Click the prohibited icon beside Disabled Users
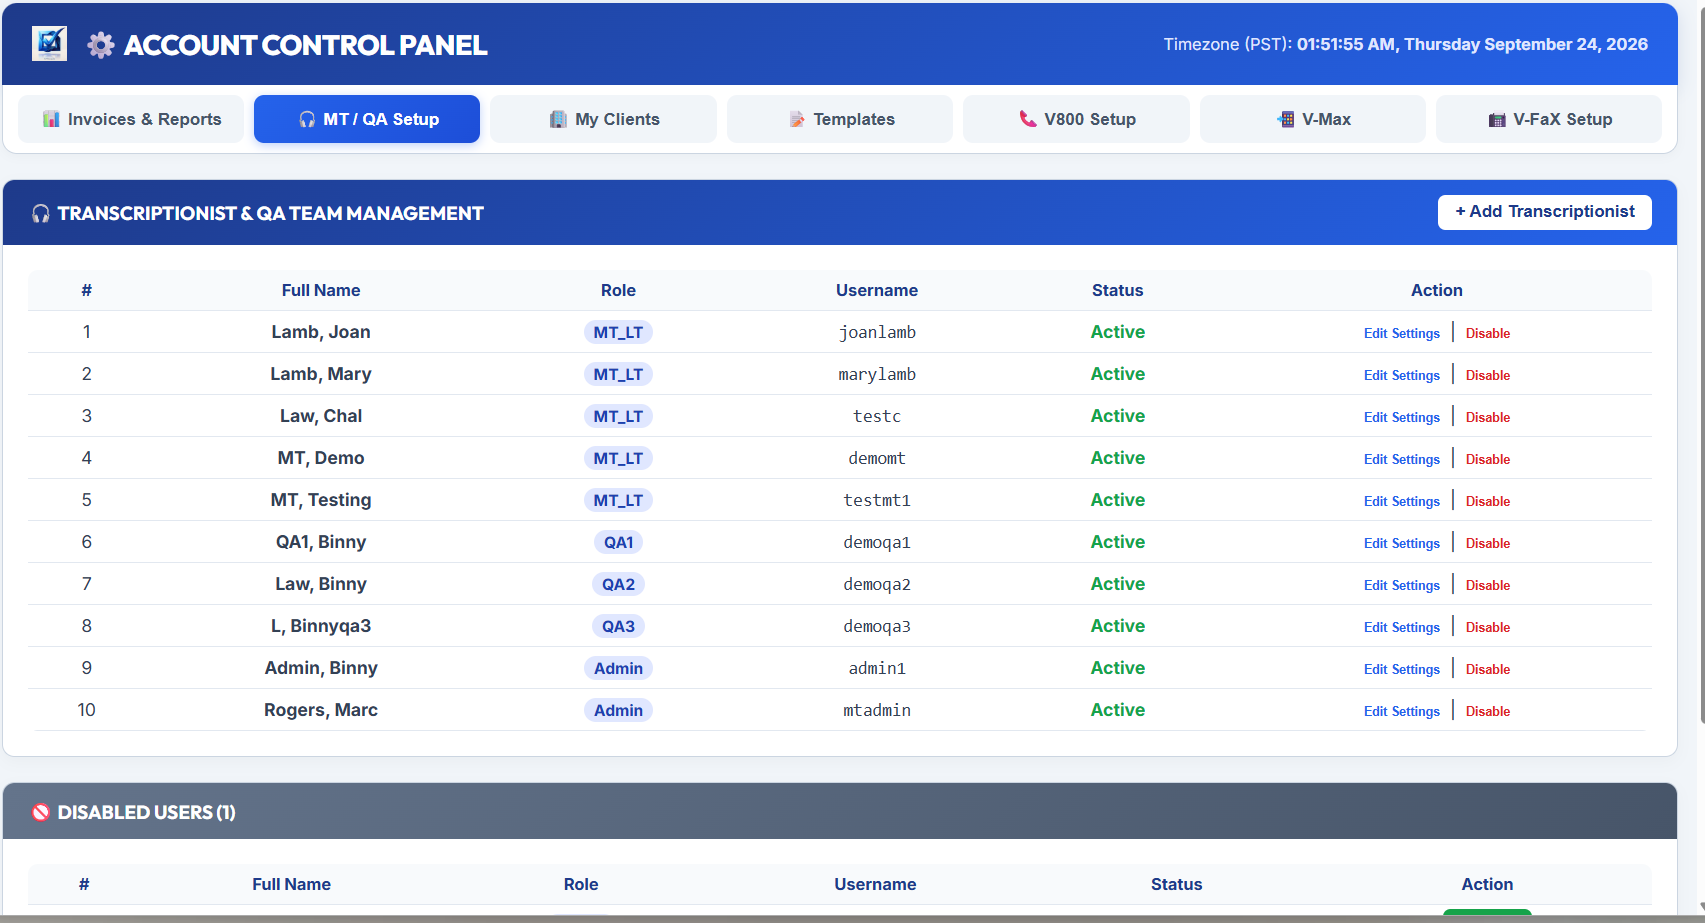Viewport: 1705px width, 923px height. point(41,812)
